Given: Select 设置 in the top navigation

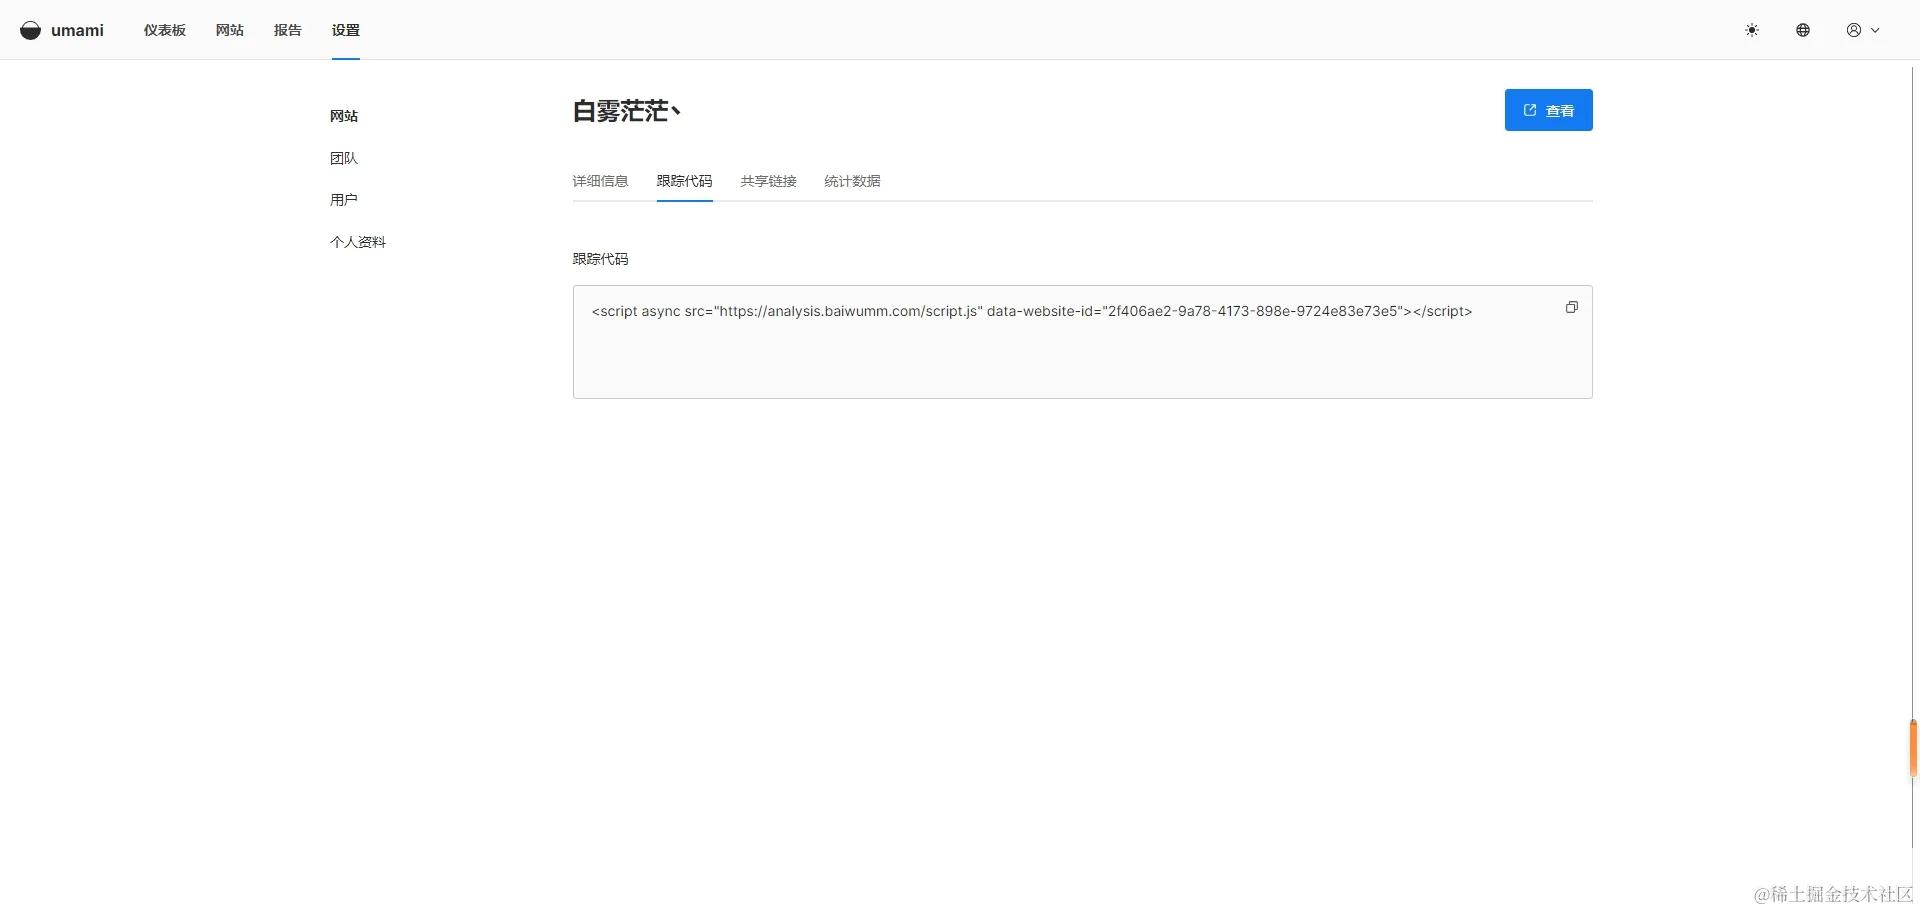Looking at the screenshot, I should (346, 30).
